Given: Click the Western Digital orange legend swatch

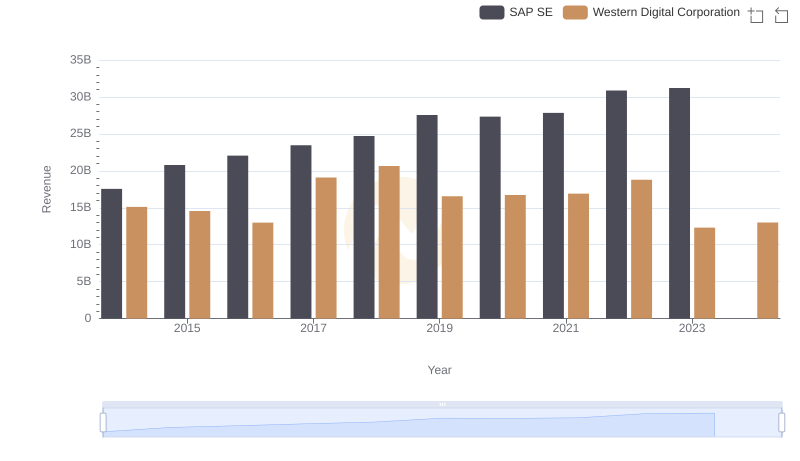Looking at the screenshot, I should [x=575, y=12].
